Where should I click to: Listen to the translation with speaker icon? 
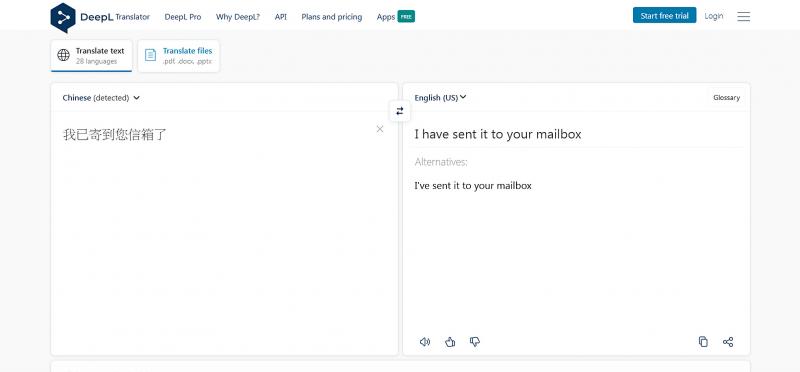point(424,342)
